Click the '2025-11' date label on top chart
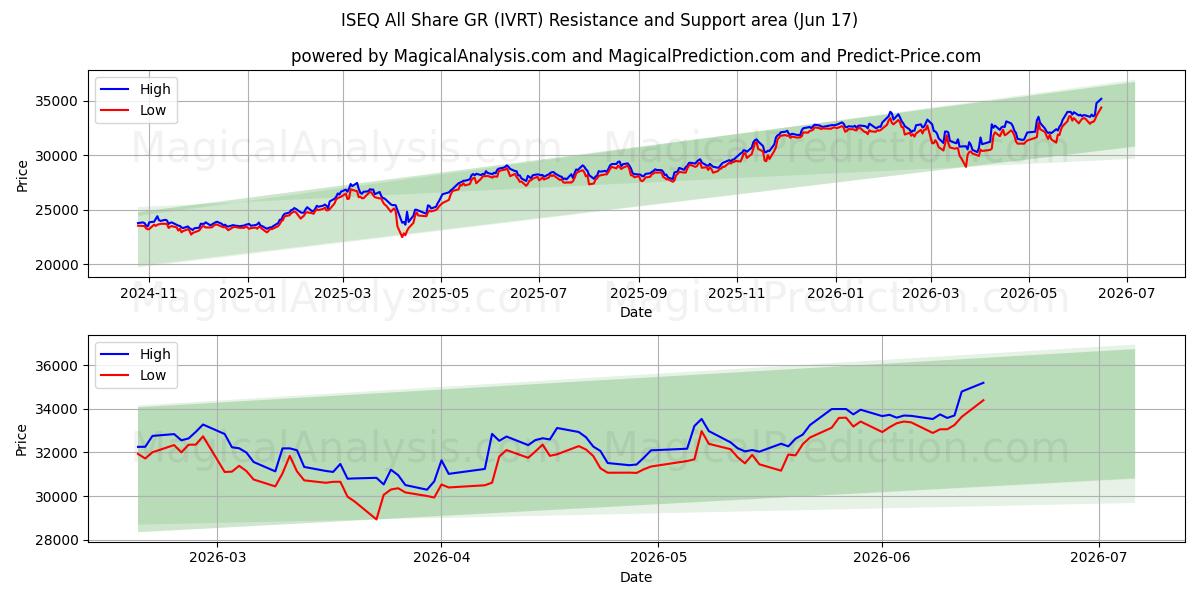Viewport: 1200px width, 600px height. point(737,294)
